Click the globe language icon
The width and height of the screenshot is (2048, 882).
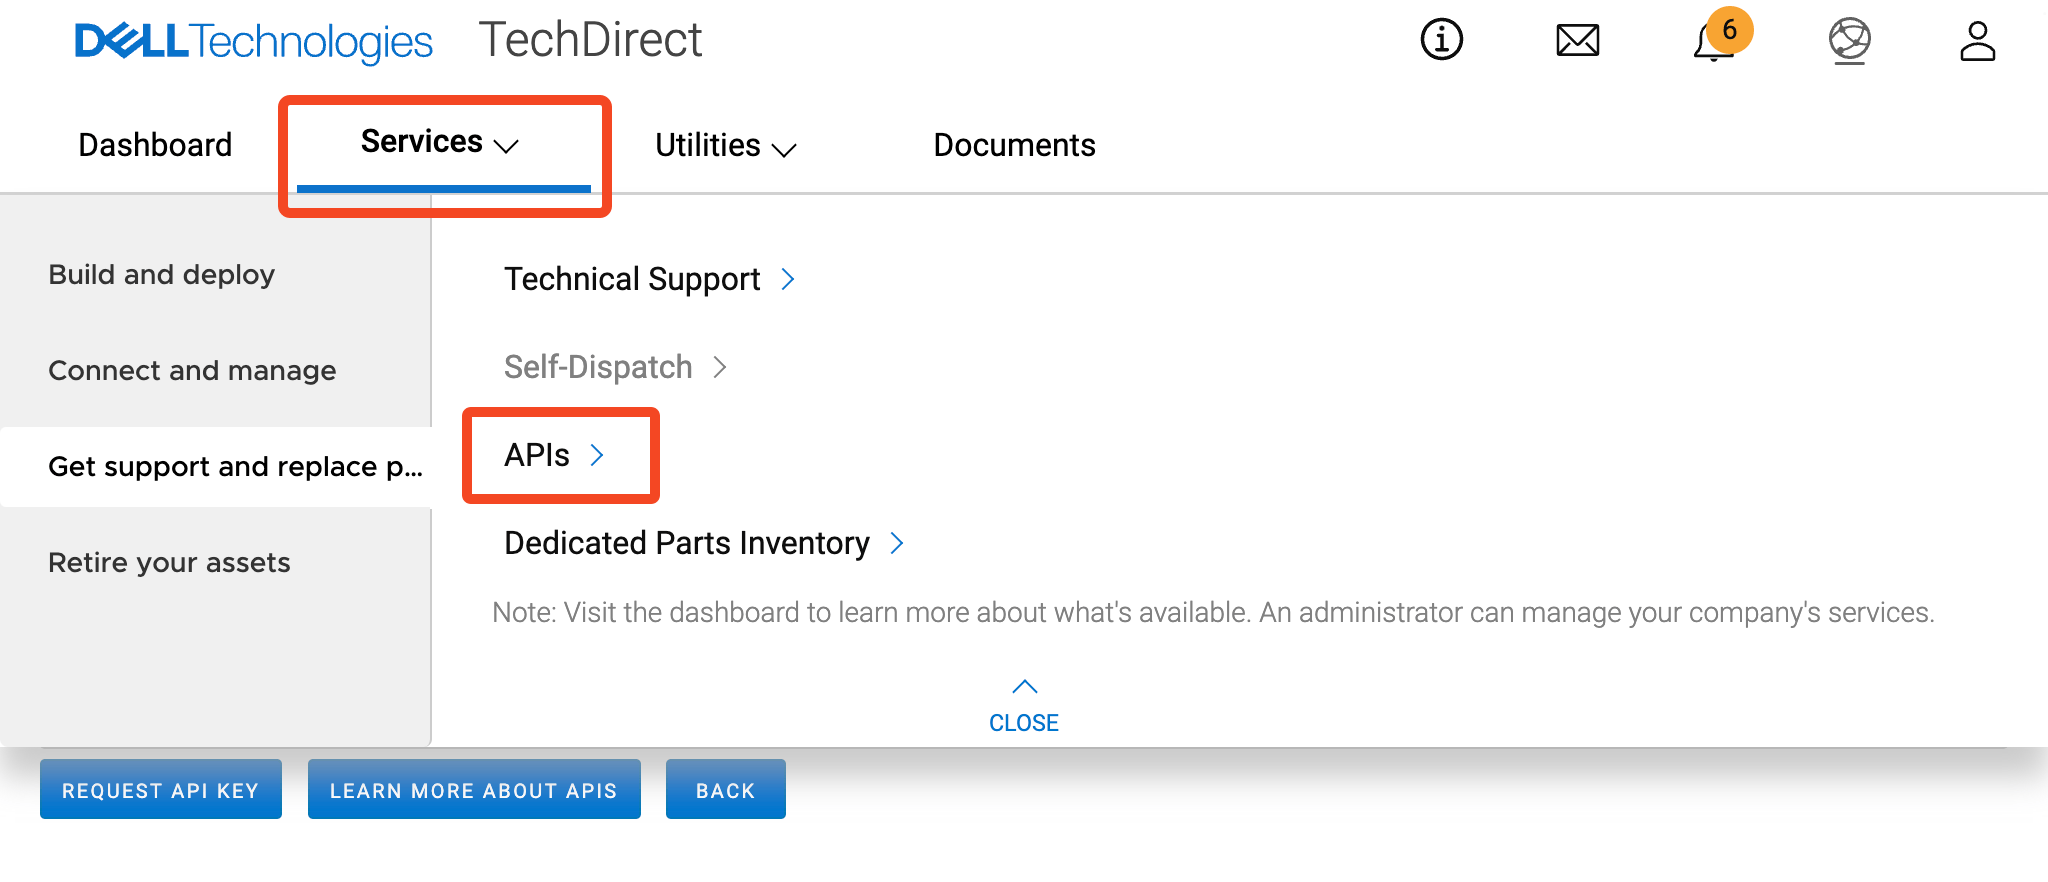click(x=1850, y=41)
